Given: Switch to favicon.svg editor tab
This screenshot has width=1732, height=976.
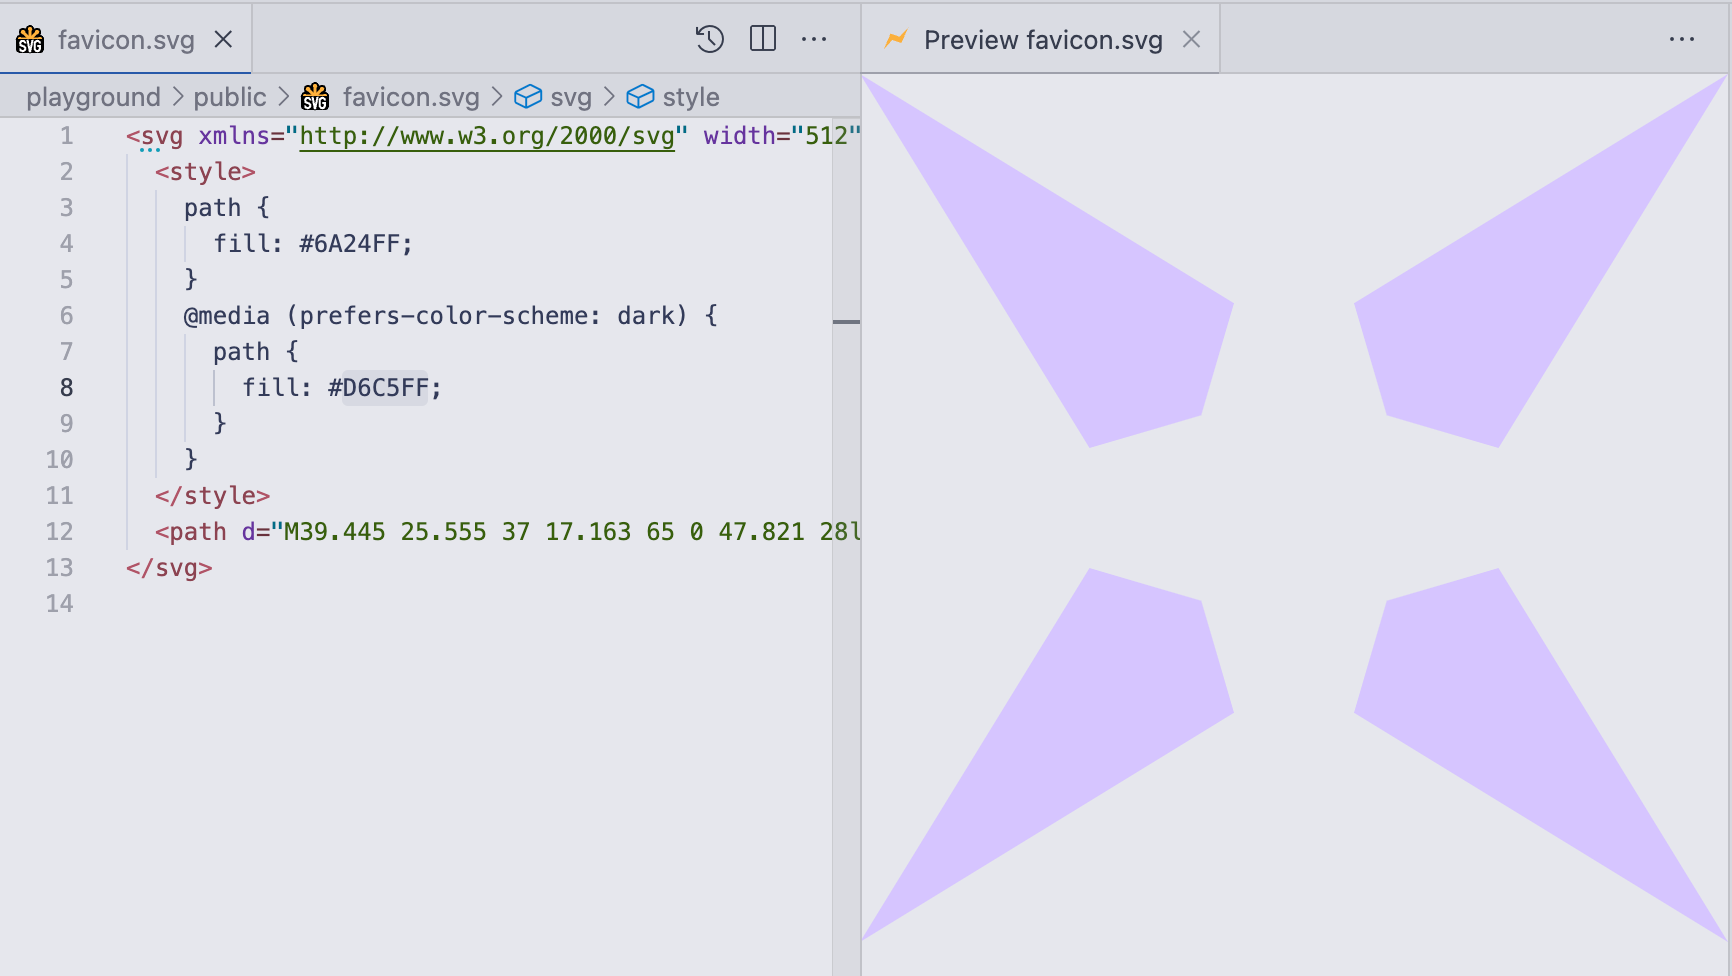Looking at the screenshot, I should click(x=125, y=39).
